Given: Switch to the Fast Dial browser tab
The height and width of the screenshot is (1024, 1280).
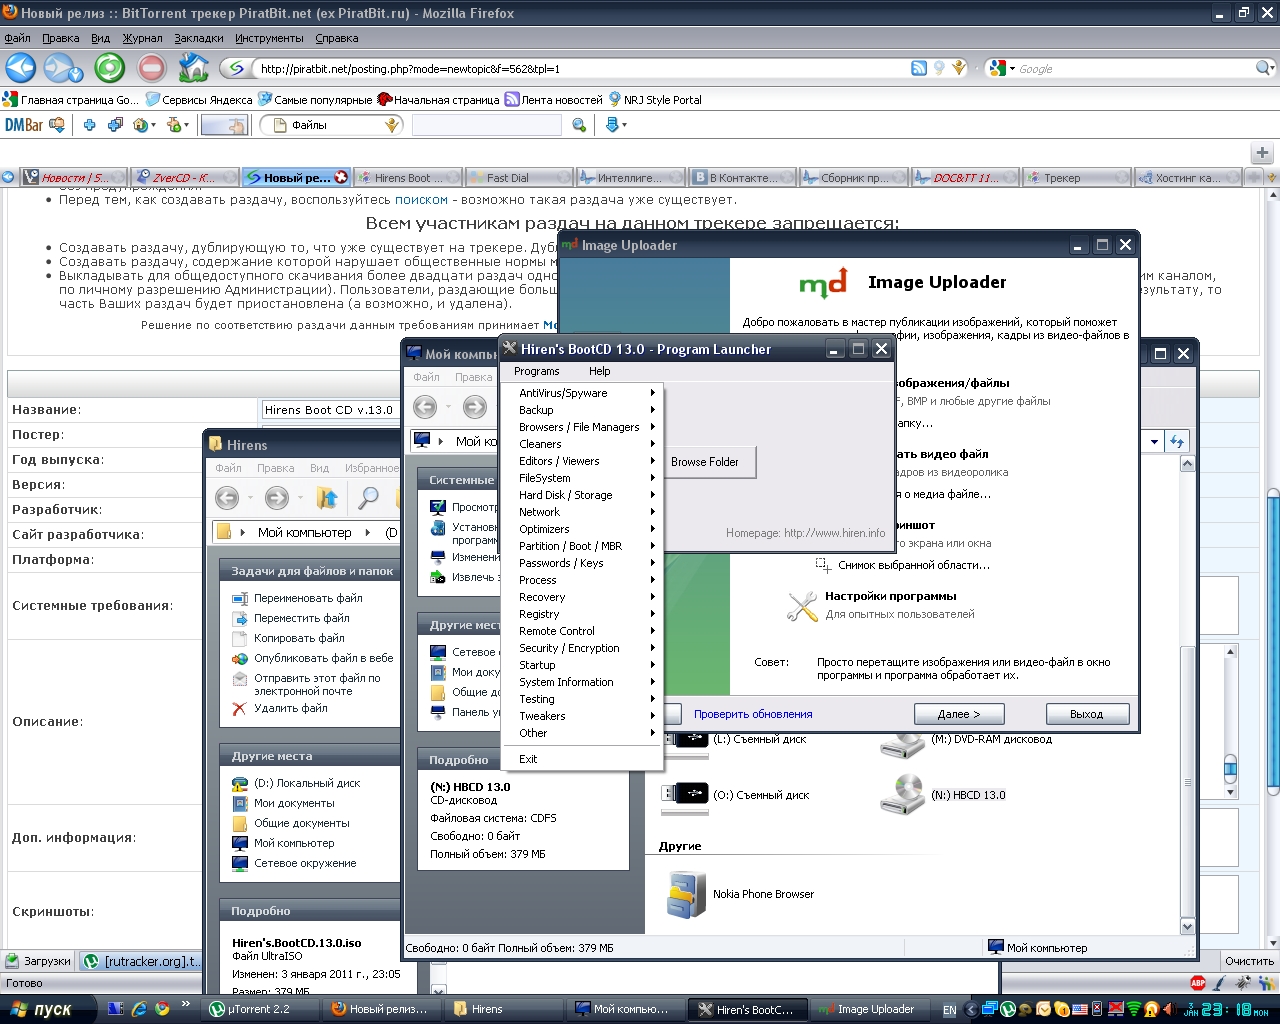Looking at the screenshot, I should [519, 178].
